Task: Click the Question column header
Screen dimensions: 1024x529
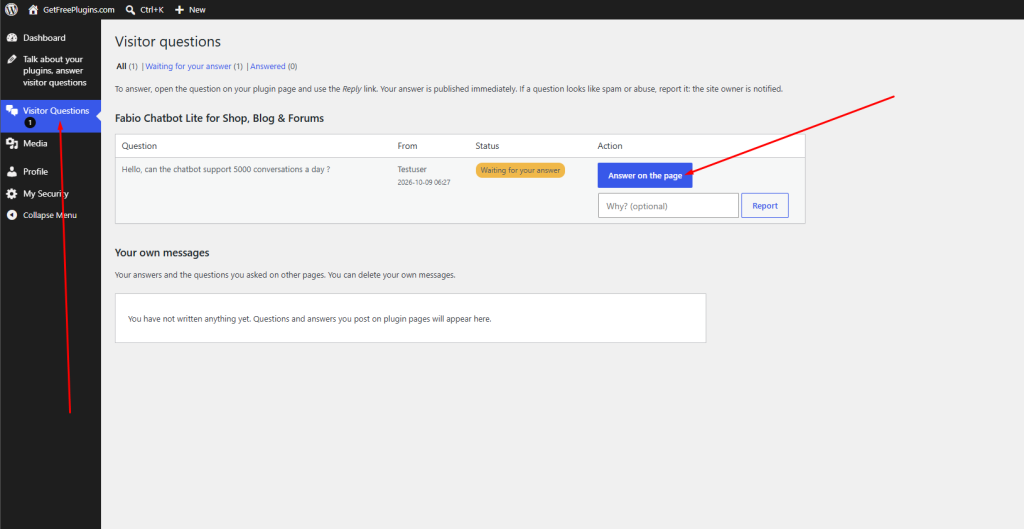Action: (139, 146)
